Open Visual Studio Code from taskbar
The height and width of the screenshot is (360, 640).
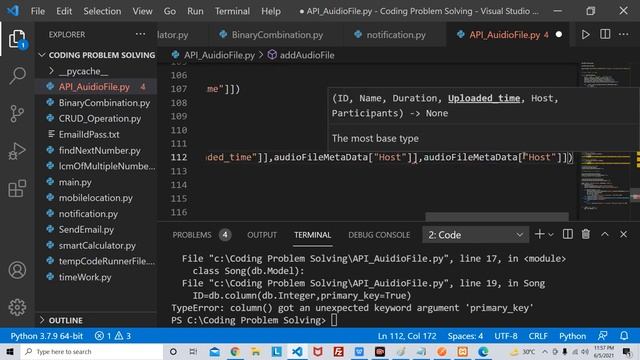pos(297,351)
